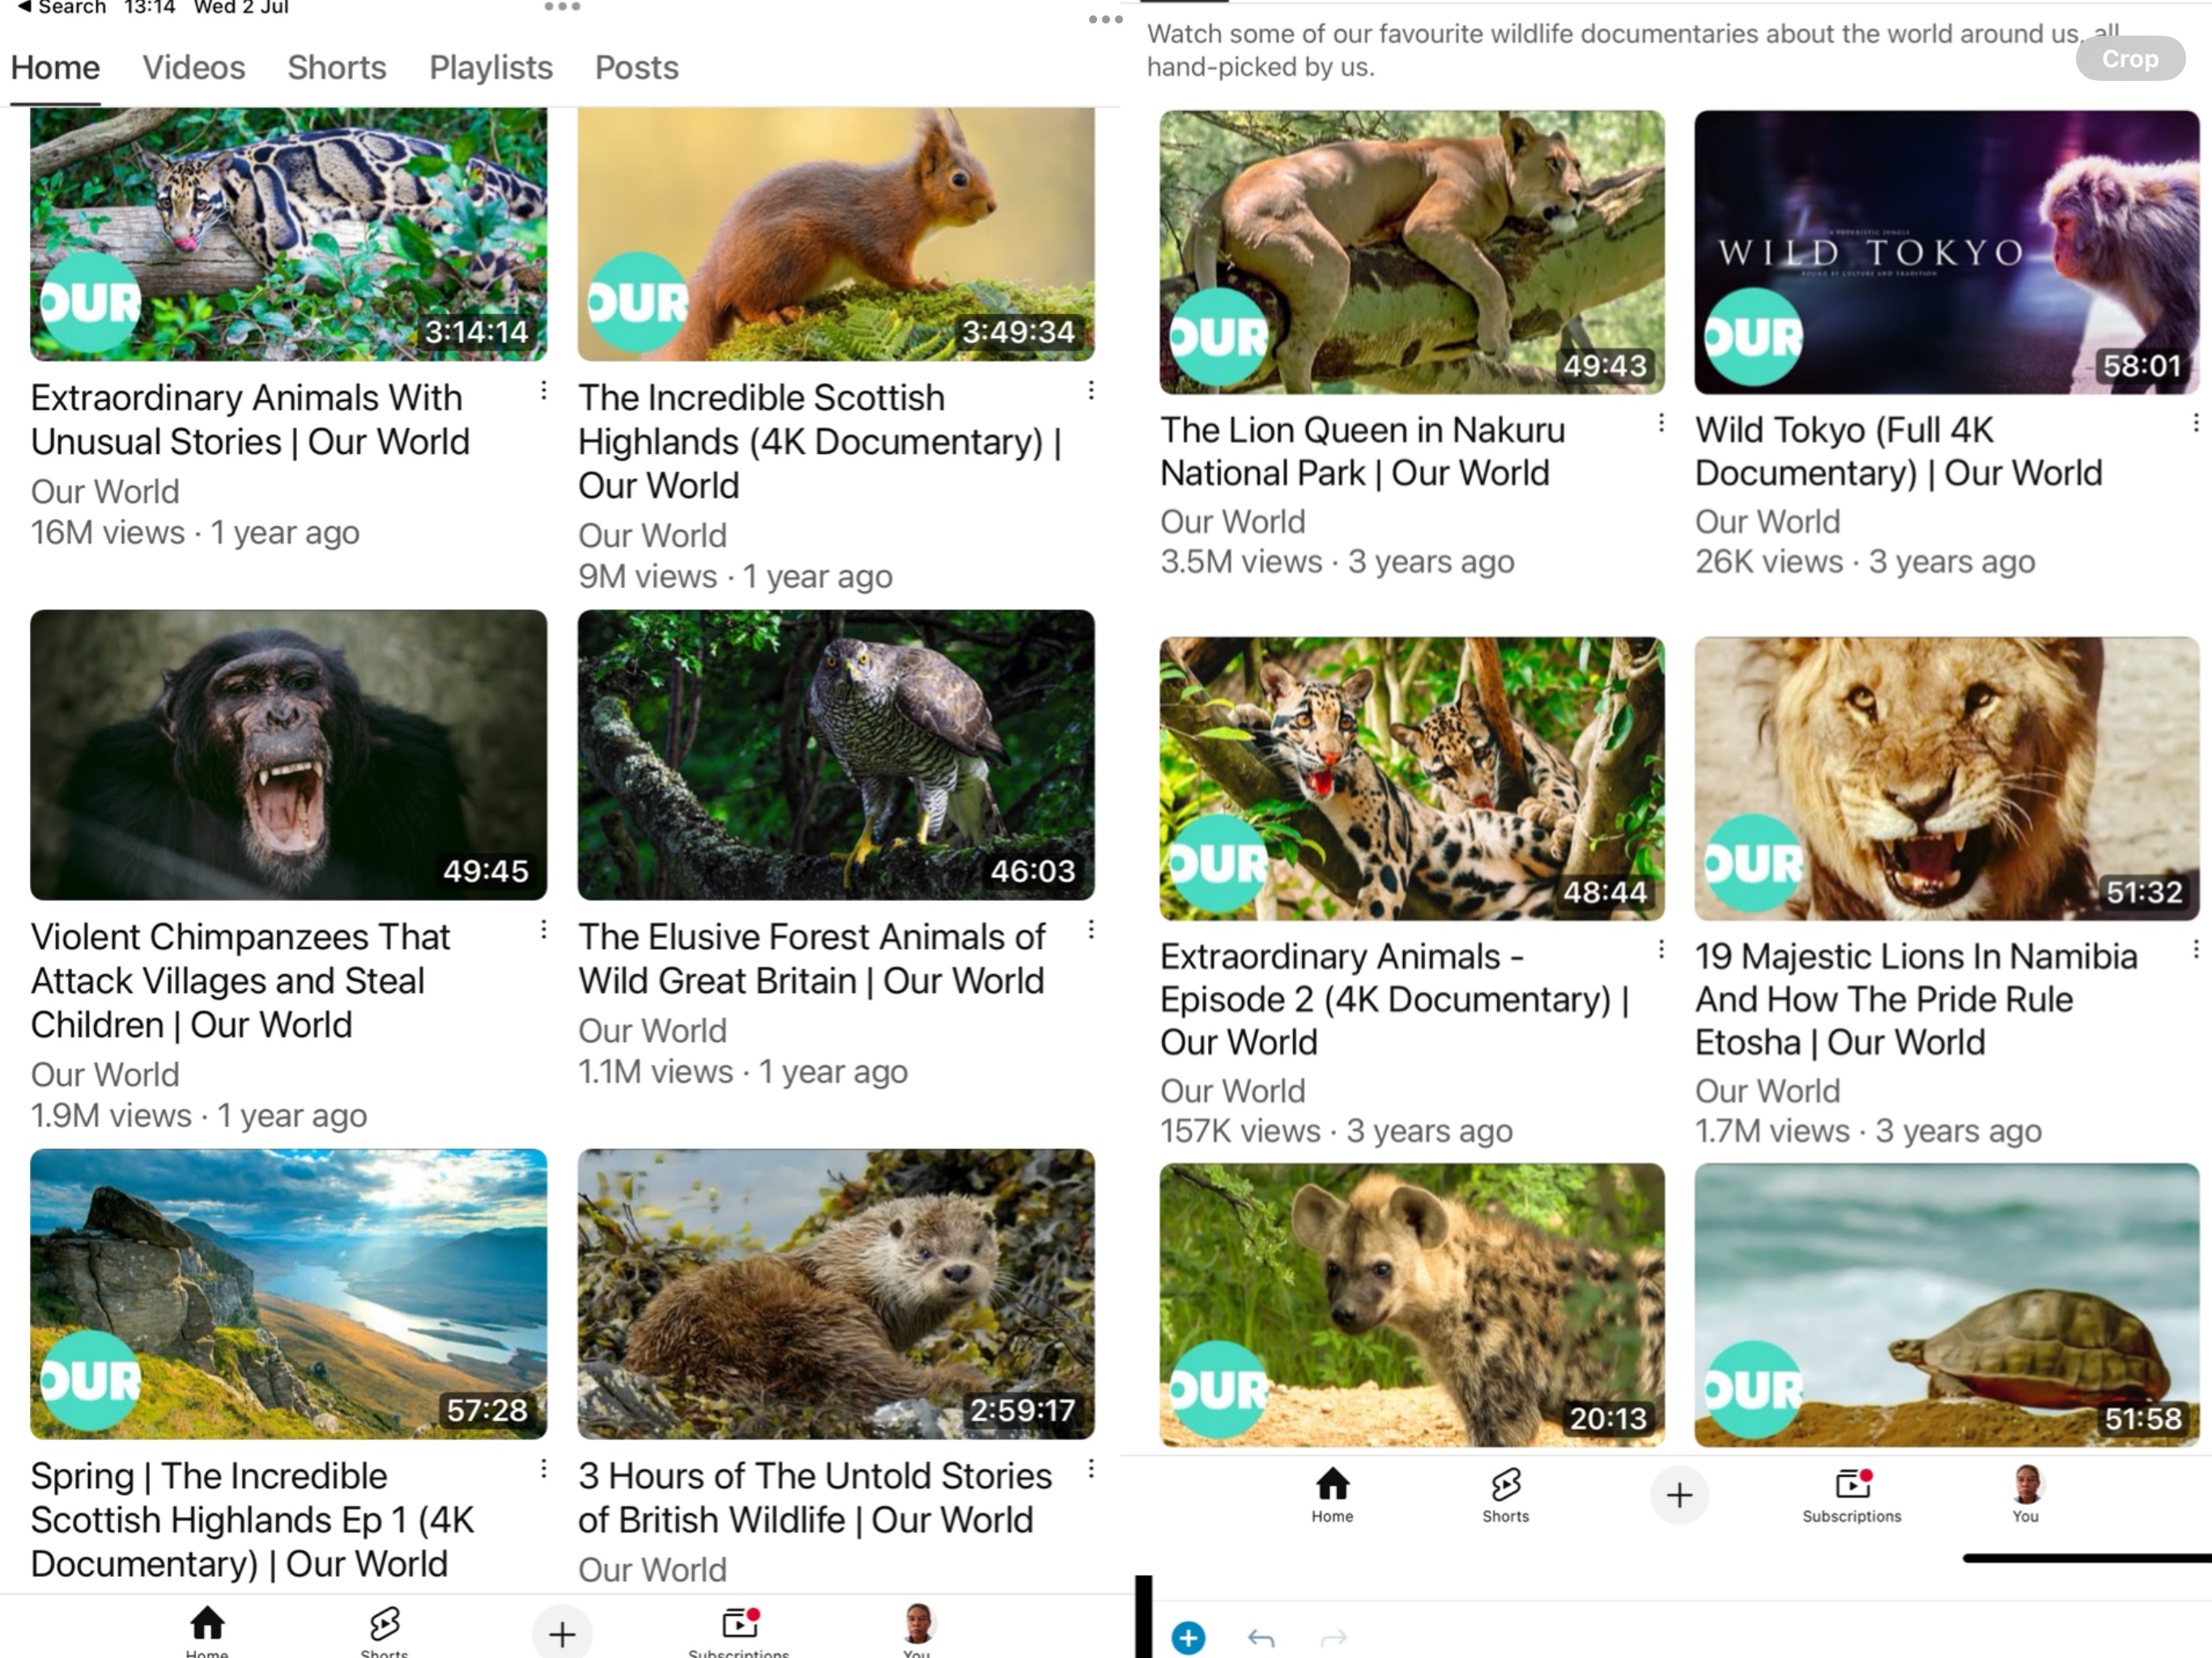The width and height of the screenshot is (2212, 1658).
Task: Click the undo arrow icon
Action: [x=1261, y=1638]
